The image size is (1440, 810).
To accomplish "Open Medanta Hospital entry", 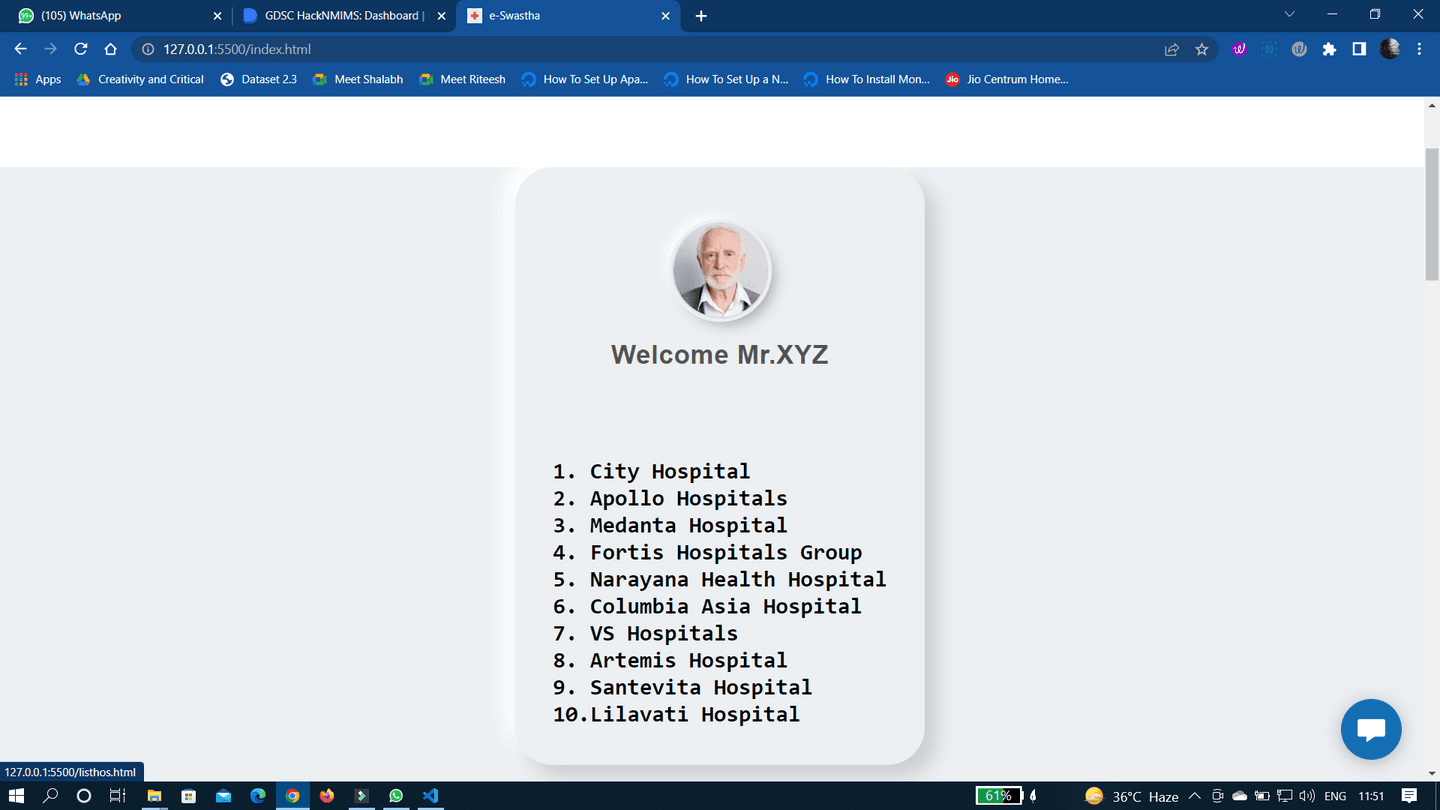I will (x=688, y=525).
